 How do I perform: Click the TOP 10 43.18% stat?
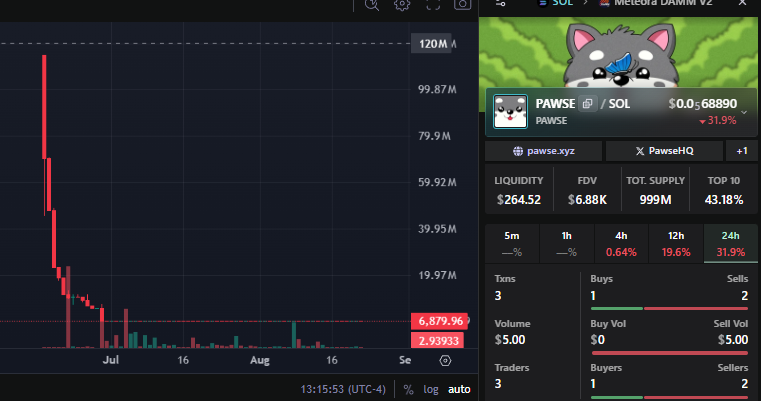(724, 190)
